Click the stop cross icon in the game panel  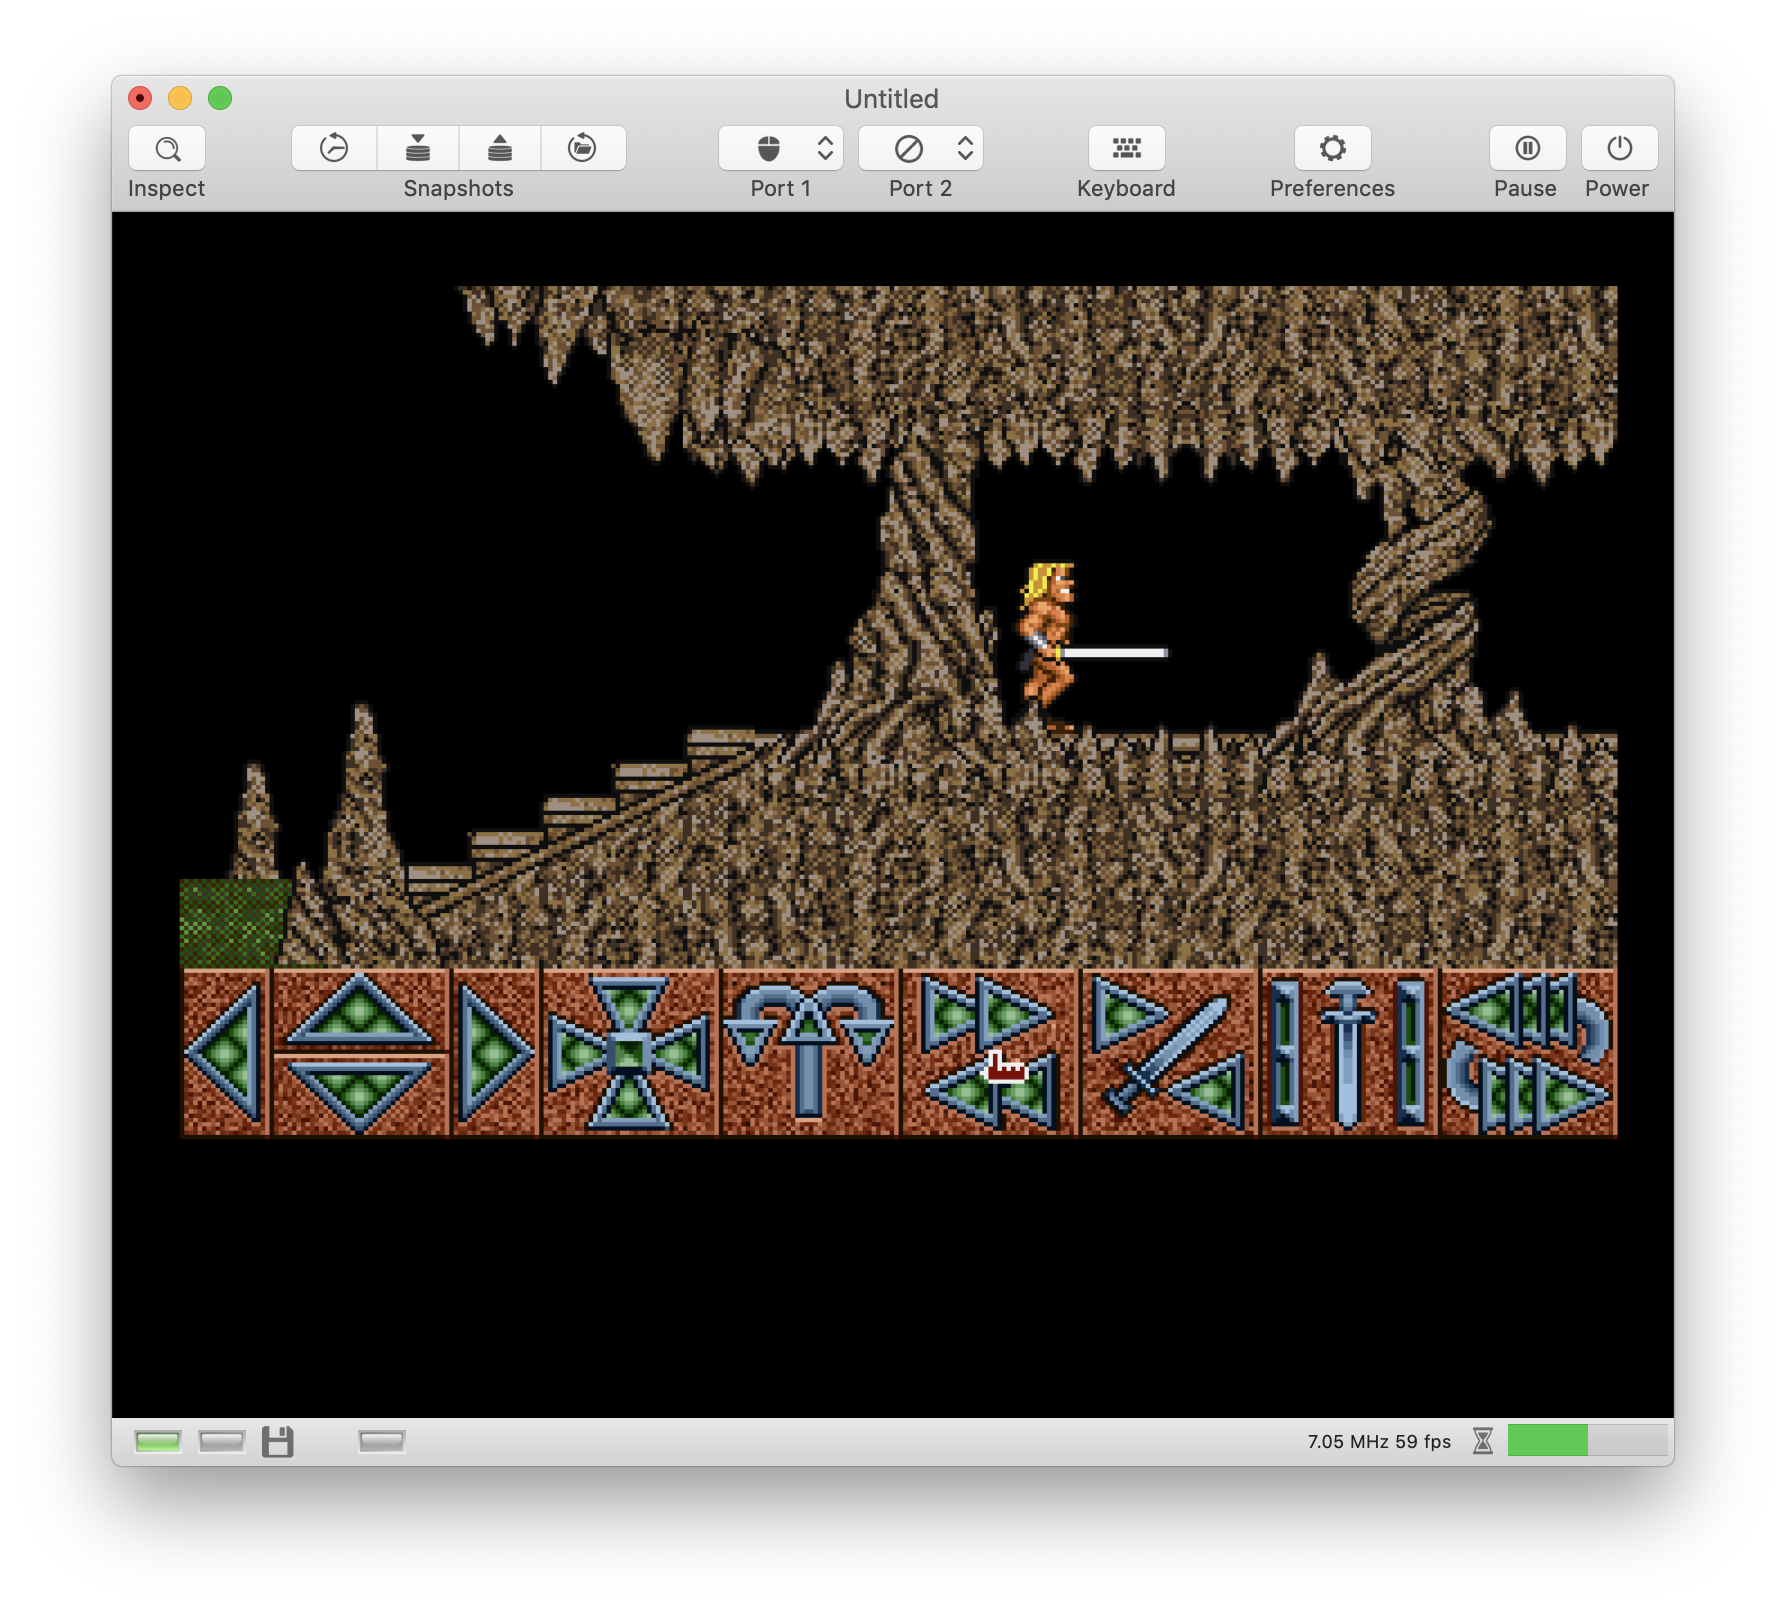point(629,1053)
